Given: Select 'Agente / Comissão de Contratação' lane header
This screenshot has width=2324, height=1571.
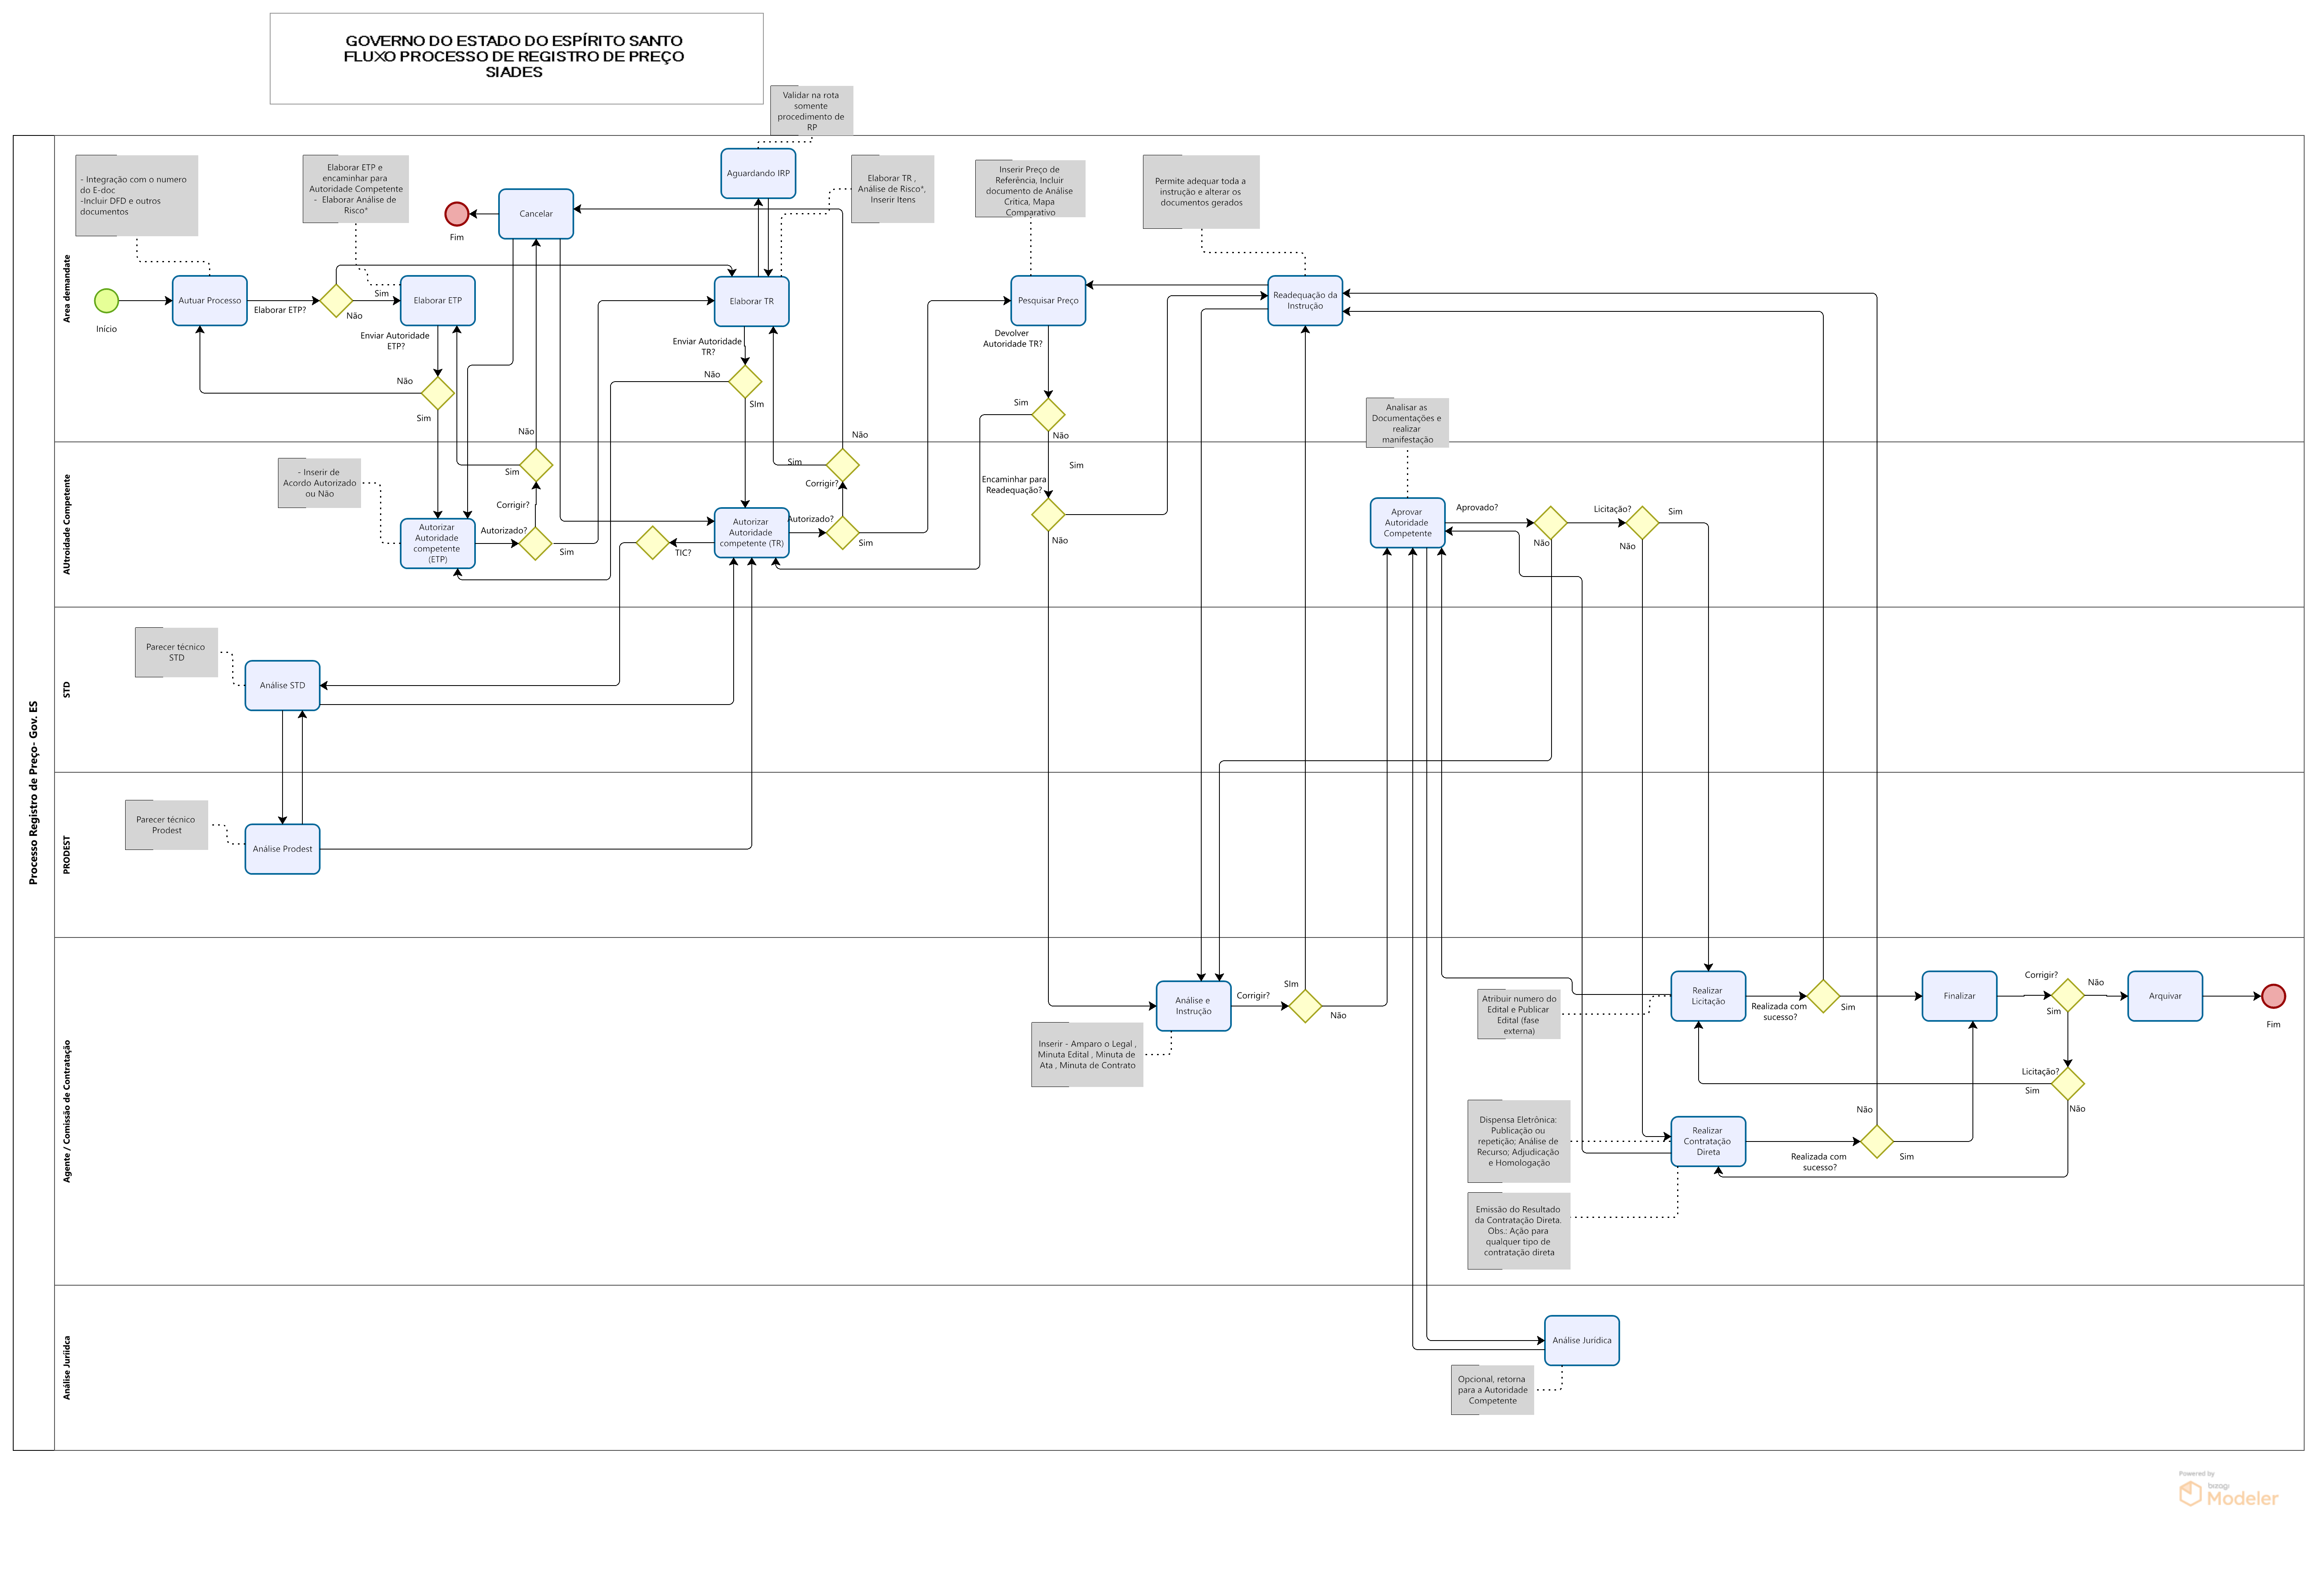Looking at the screenshot, I should click(67, 1111).
